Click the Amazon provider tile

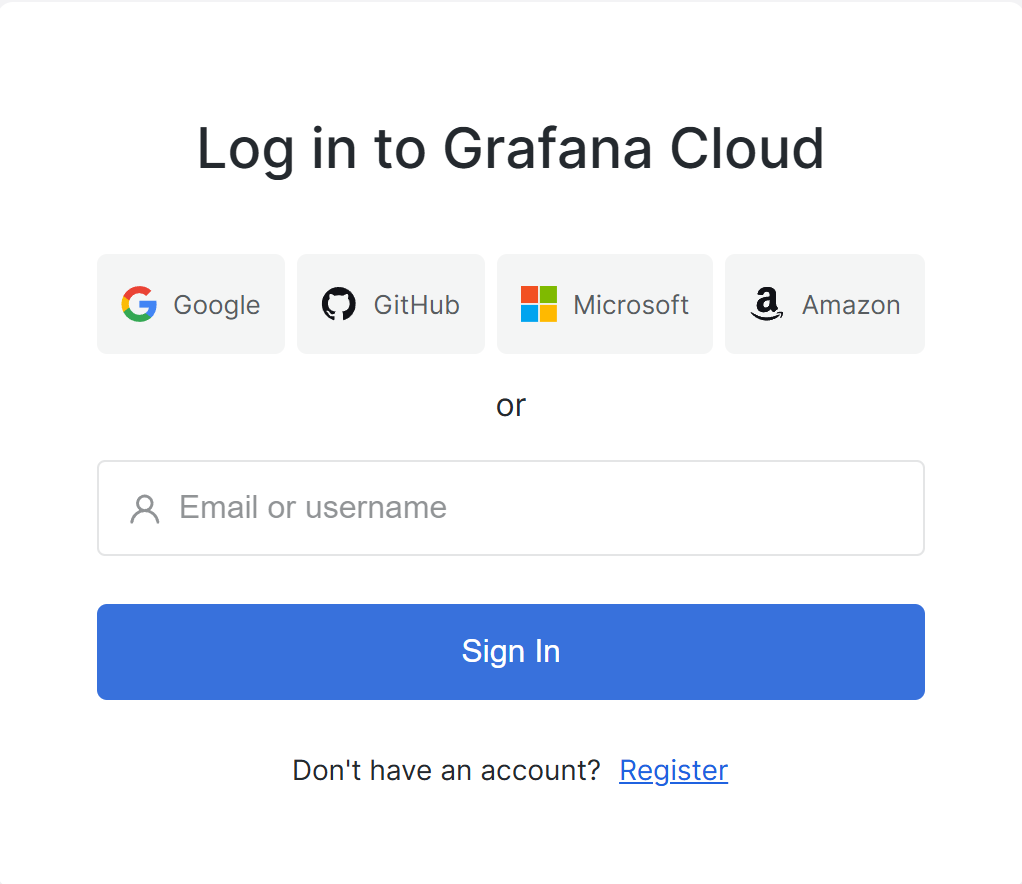click(824, 304)
